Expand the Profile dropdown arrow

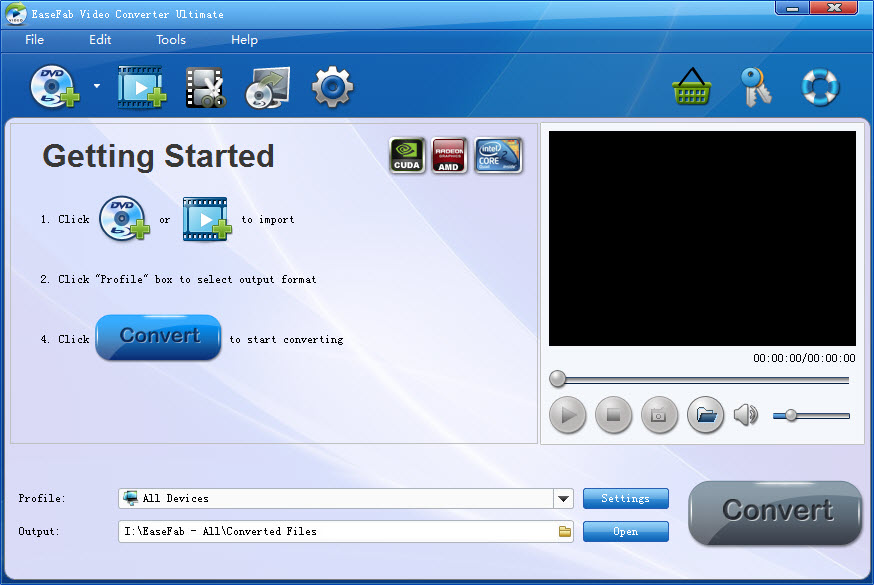pos(564,499)
